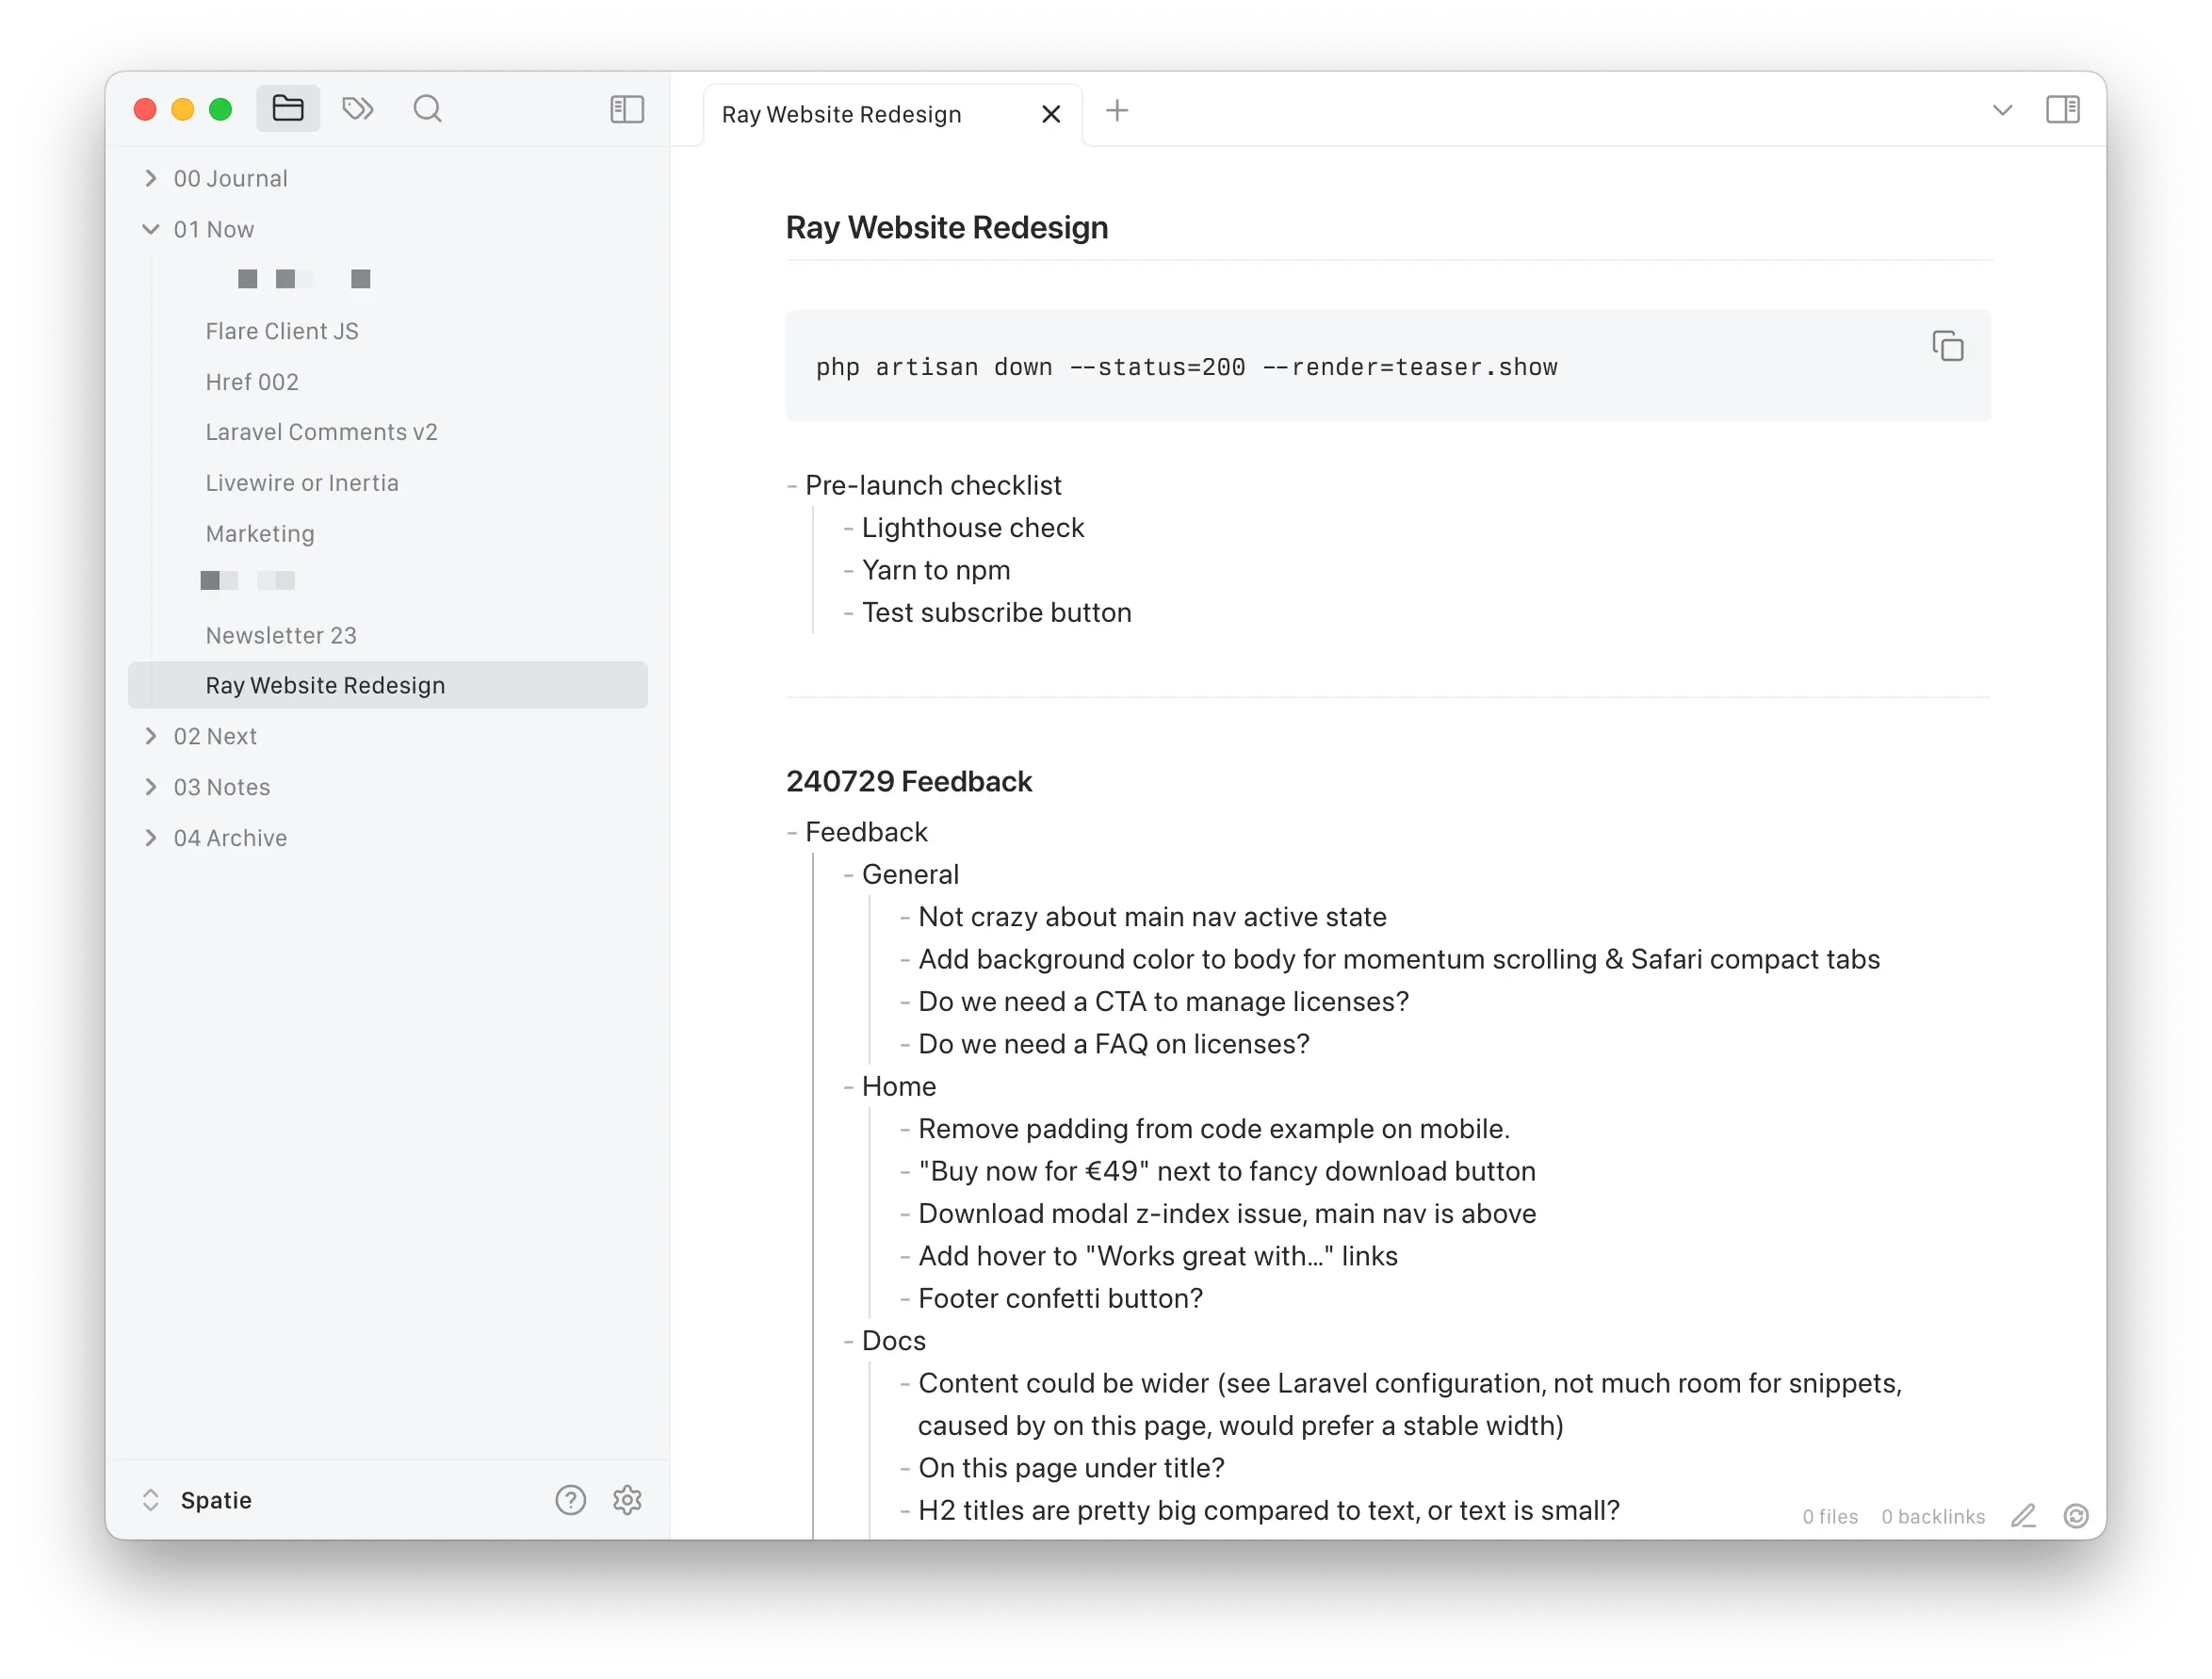Select the folders view icon
The width and height of the screenshot is (2212, 1679).
[288, 108]
